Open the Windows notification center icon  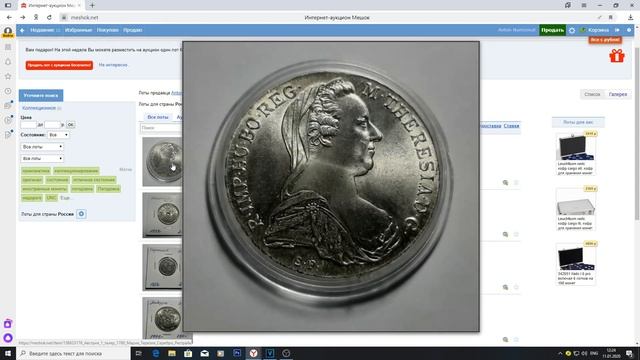click(629, 353)
